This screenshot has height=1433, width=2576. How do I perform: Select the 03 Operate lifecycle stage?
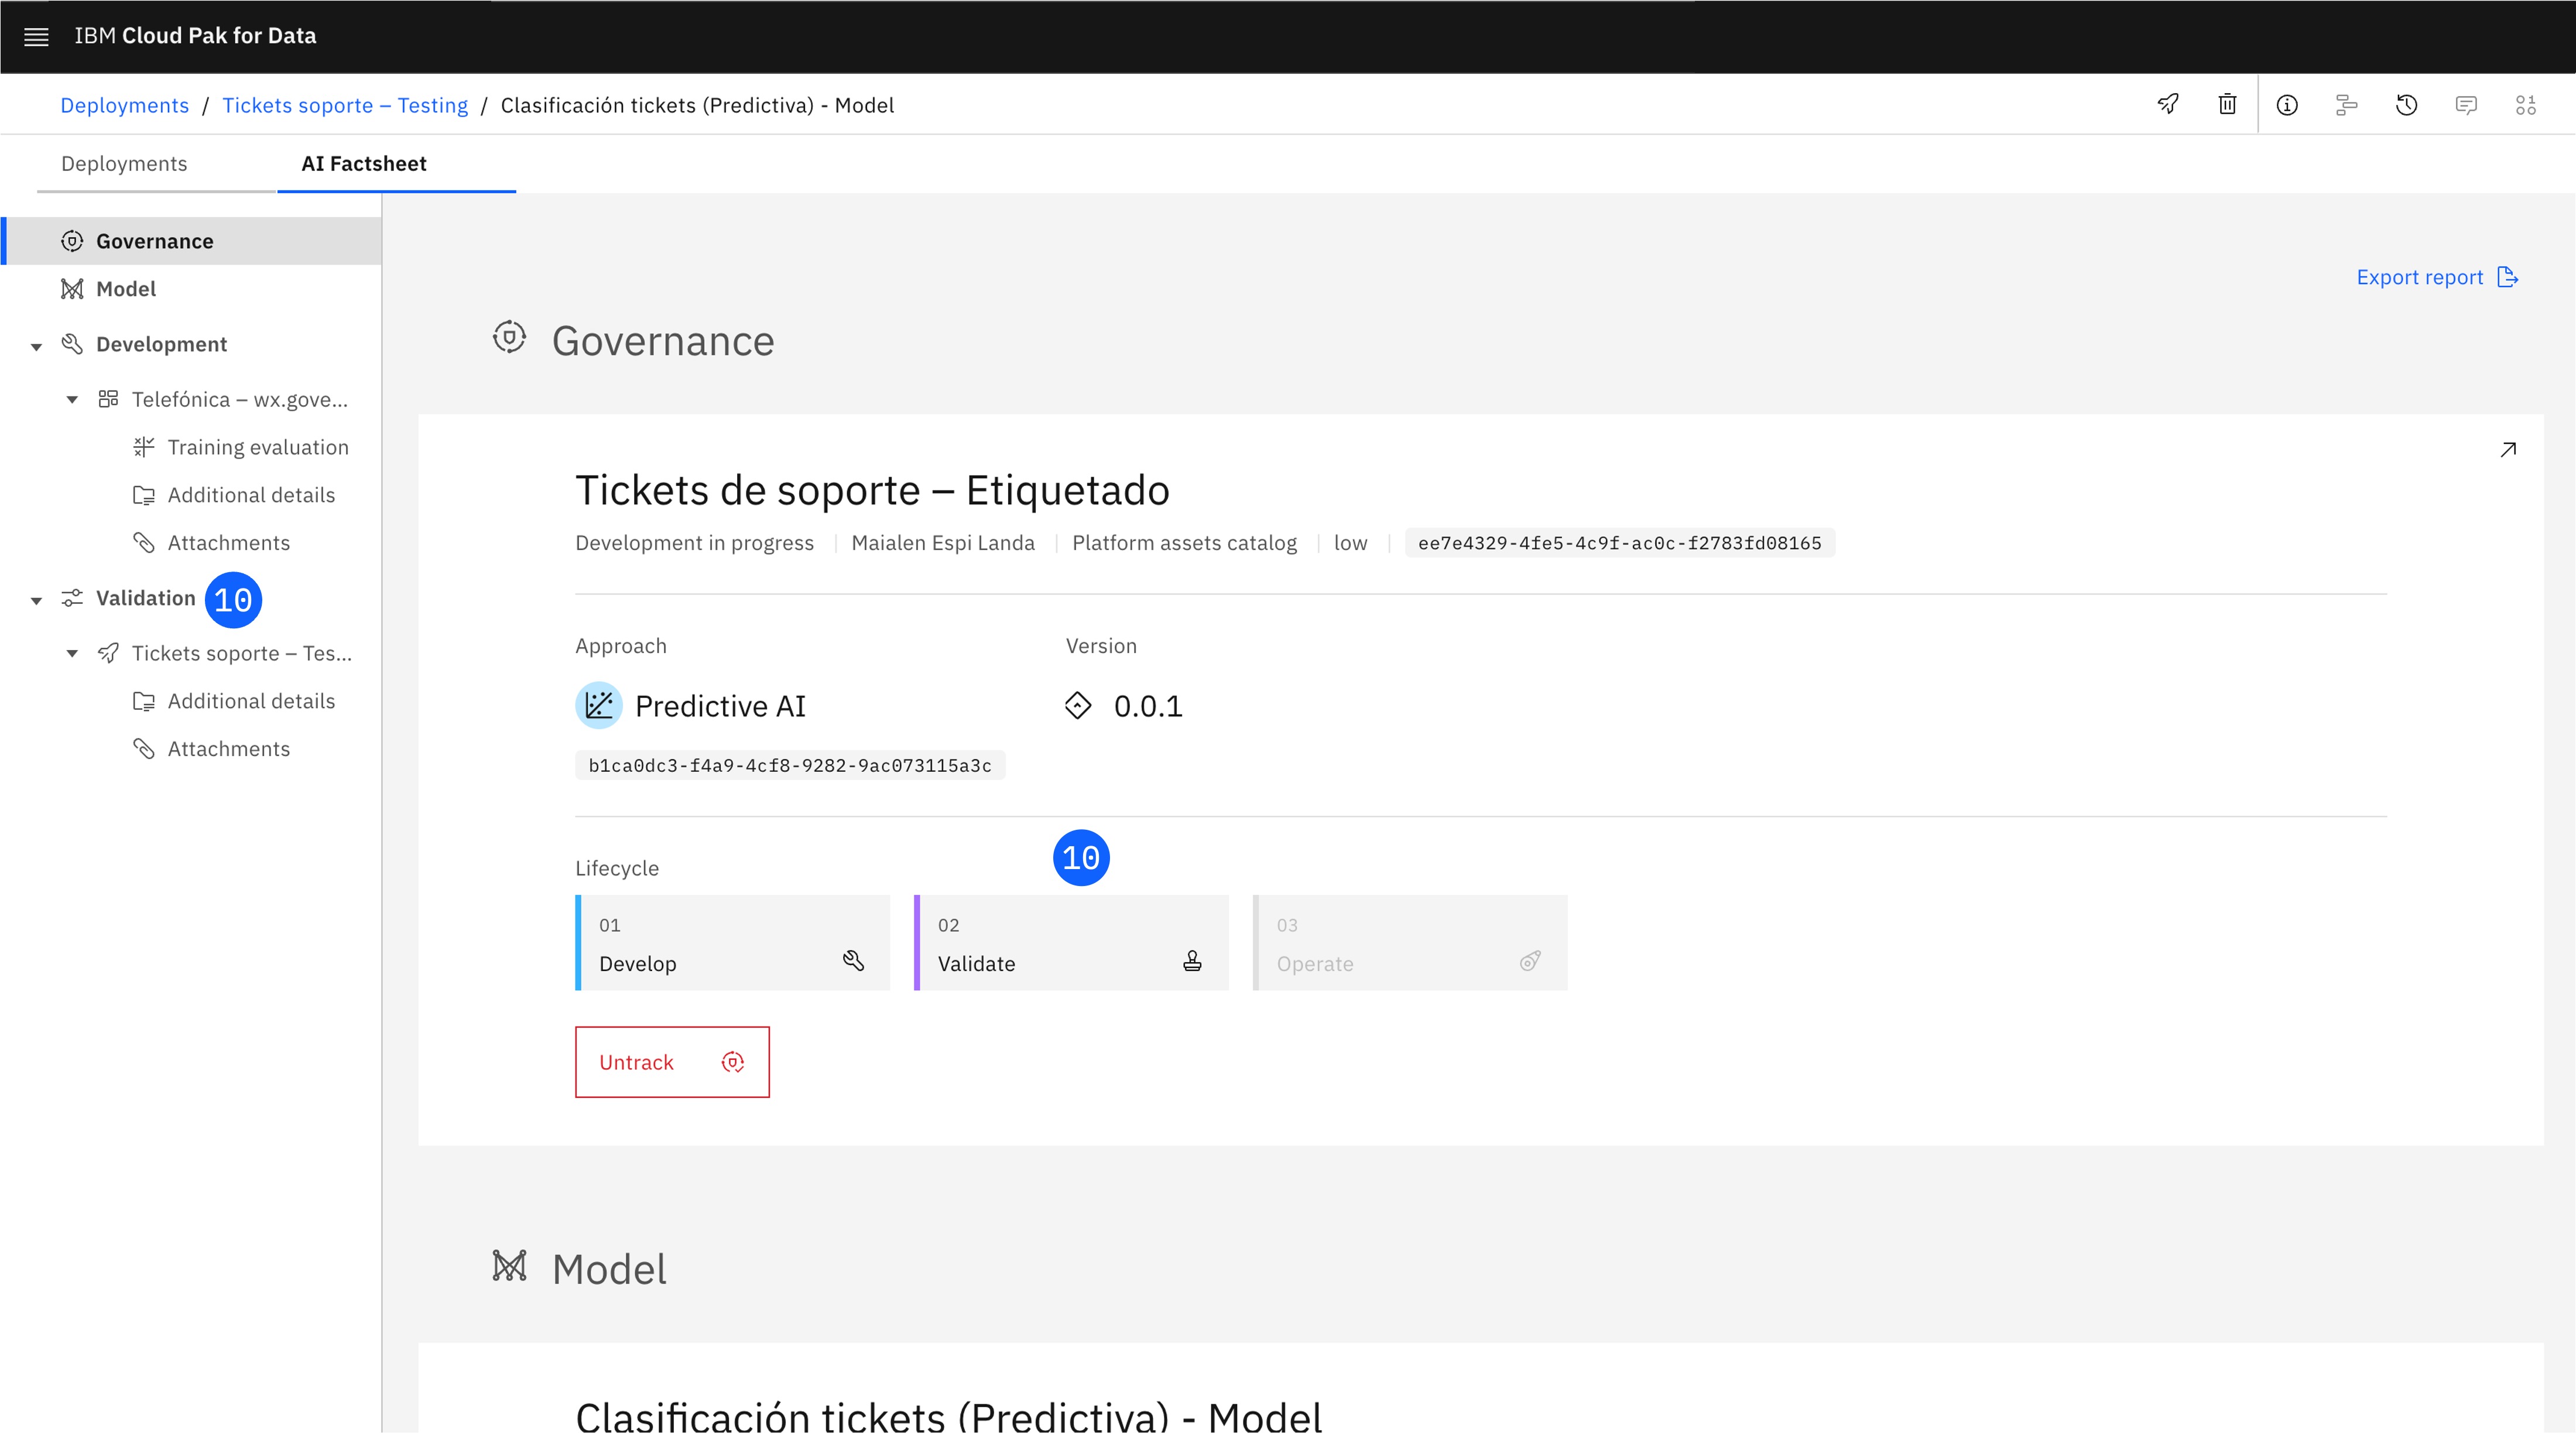tap(1410, 943)
